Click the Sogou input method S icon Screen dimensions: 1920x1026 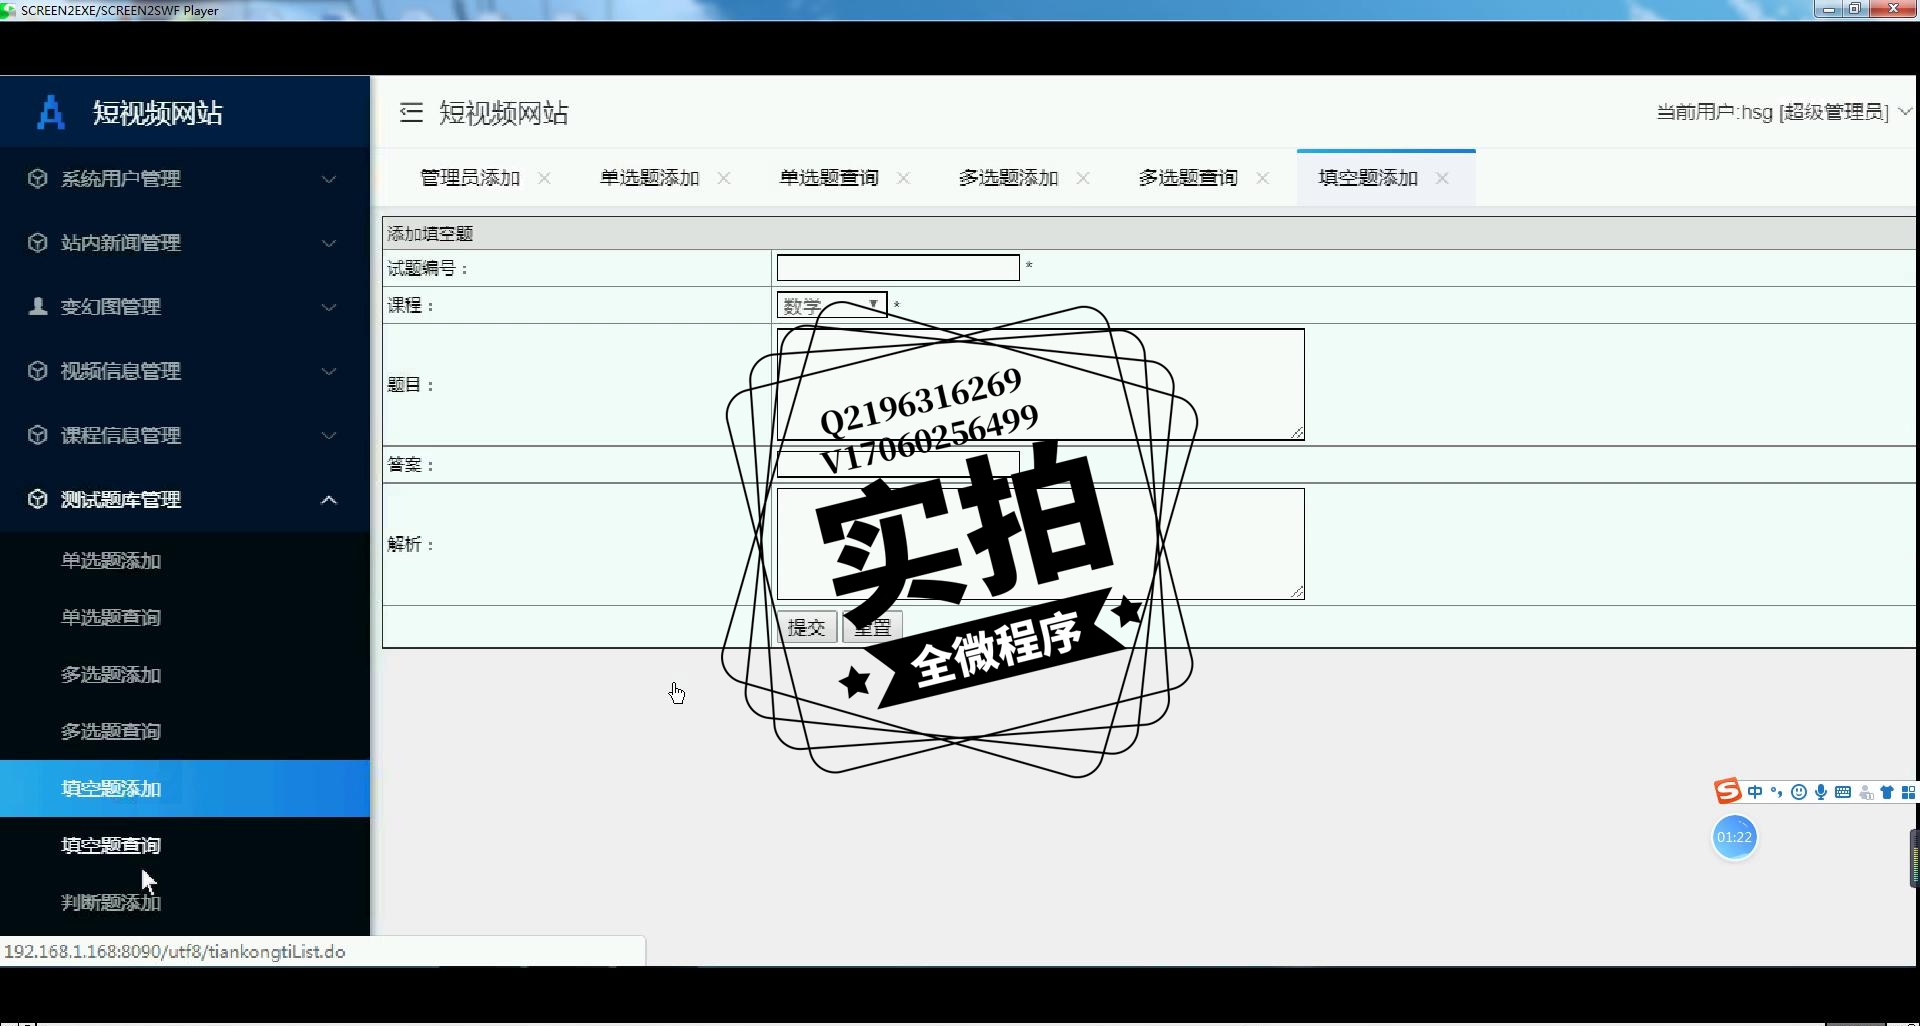tap(1727, 791)
